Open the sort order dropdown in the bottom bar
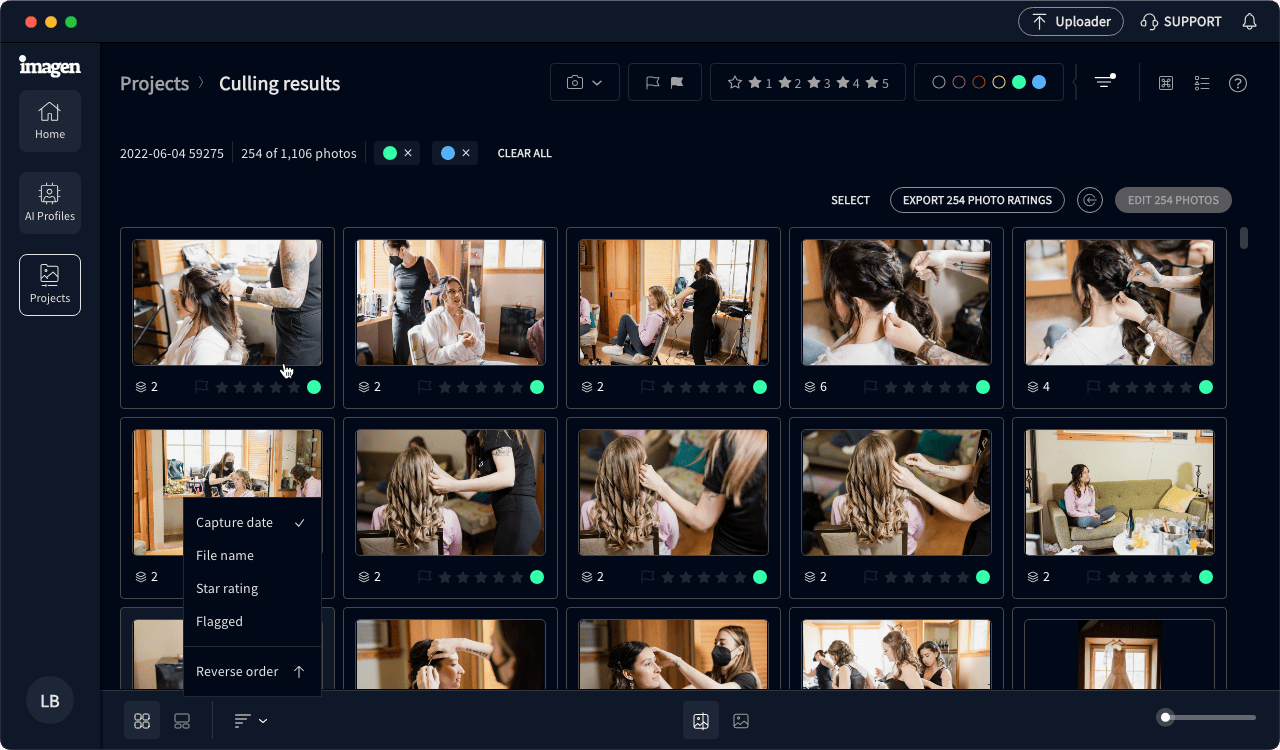This screenshot has height=750, width=1280. (x=250, y=720)
